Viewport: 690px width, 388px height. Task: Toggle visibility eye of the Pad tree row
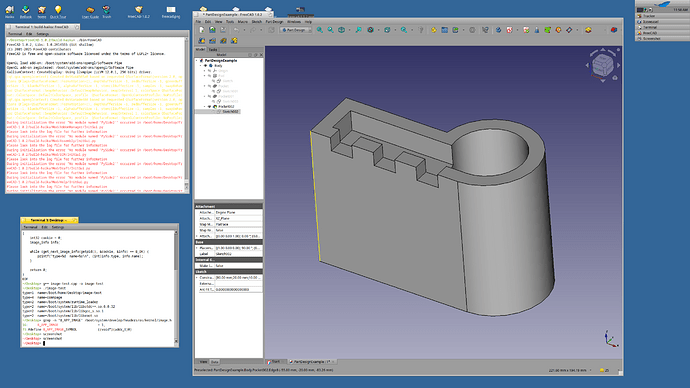(209, 76)
